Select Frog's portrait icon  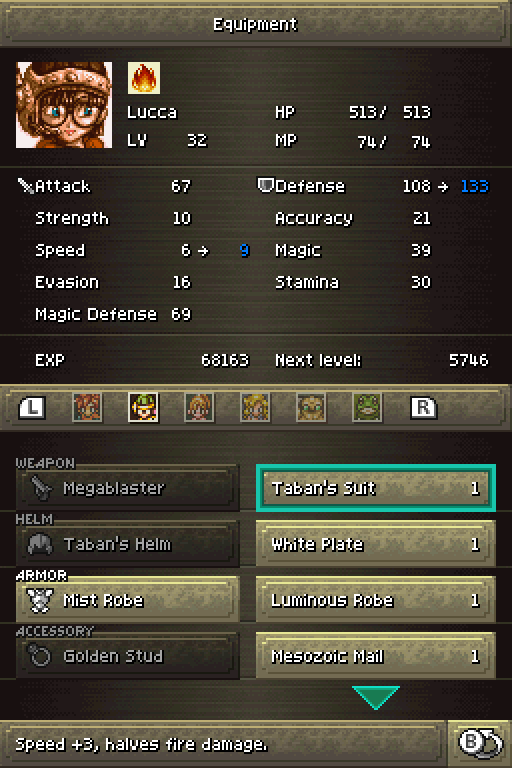click(367, 407)
